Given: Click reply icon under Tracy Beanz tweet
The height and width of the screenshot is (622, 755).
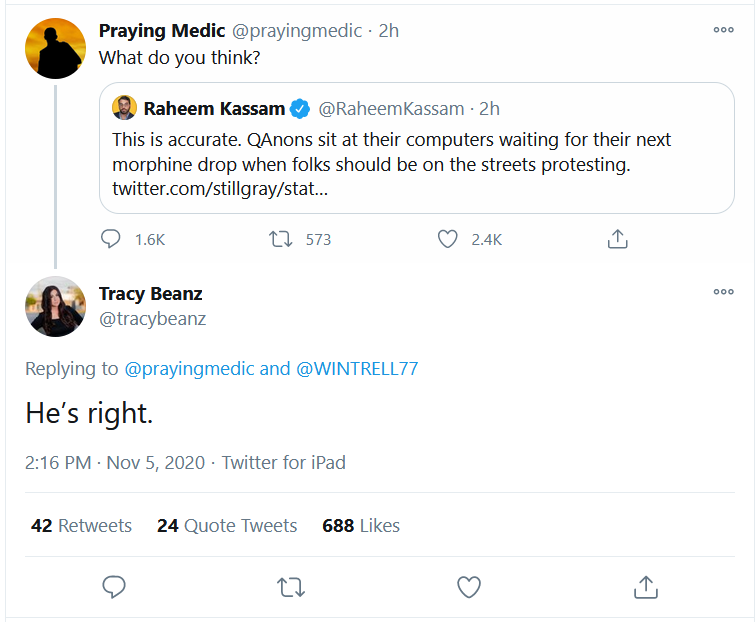Looking at the screenshot, I should pyautogui.click(x=114, y=587).
